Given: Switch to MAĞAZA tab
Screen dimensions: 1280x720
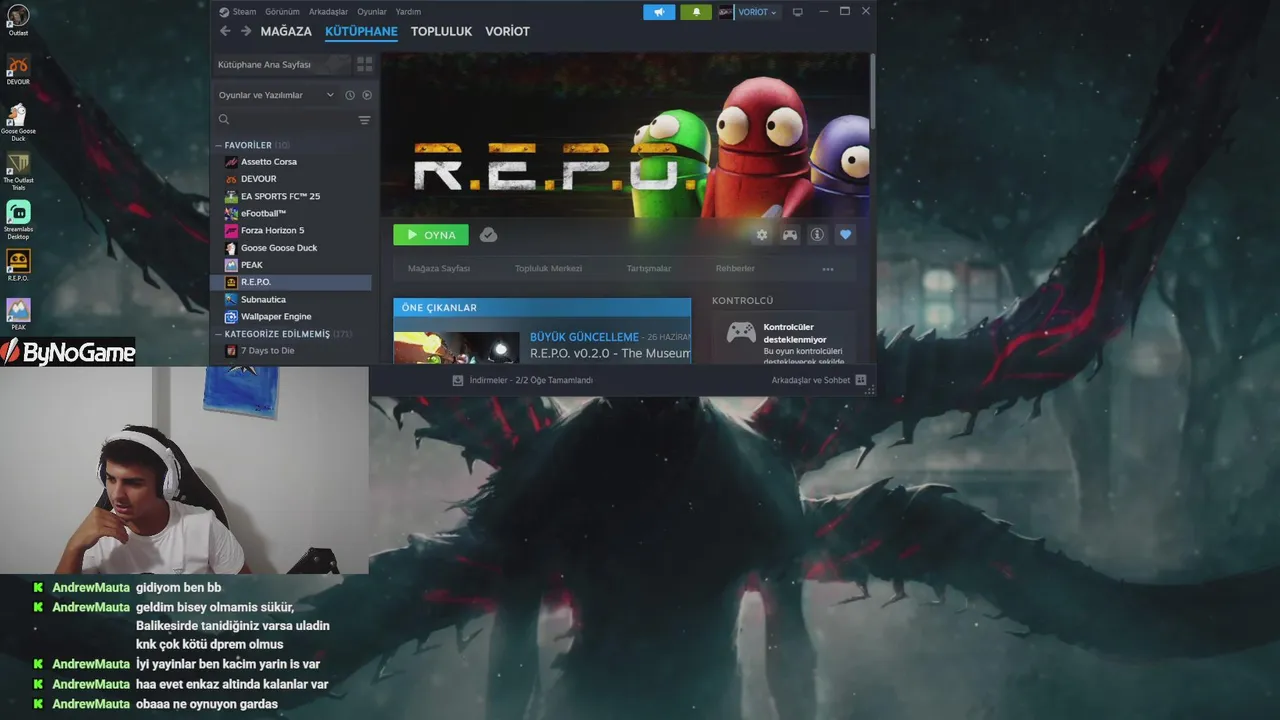Looking at the screenshot, I should point(286,31).
